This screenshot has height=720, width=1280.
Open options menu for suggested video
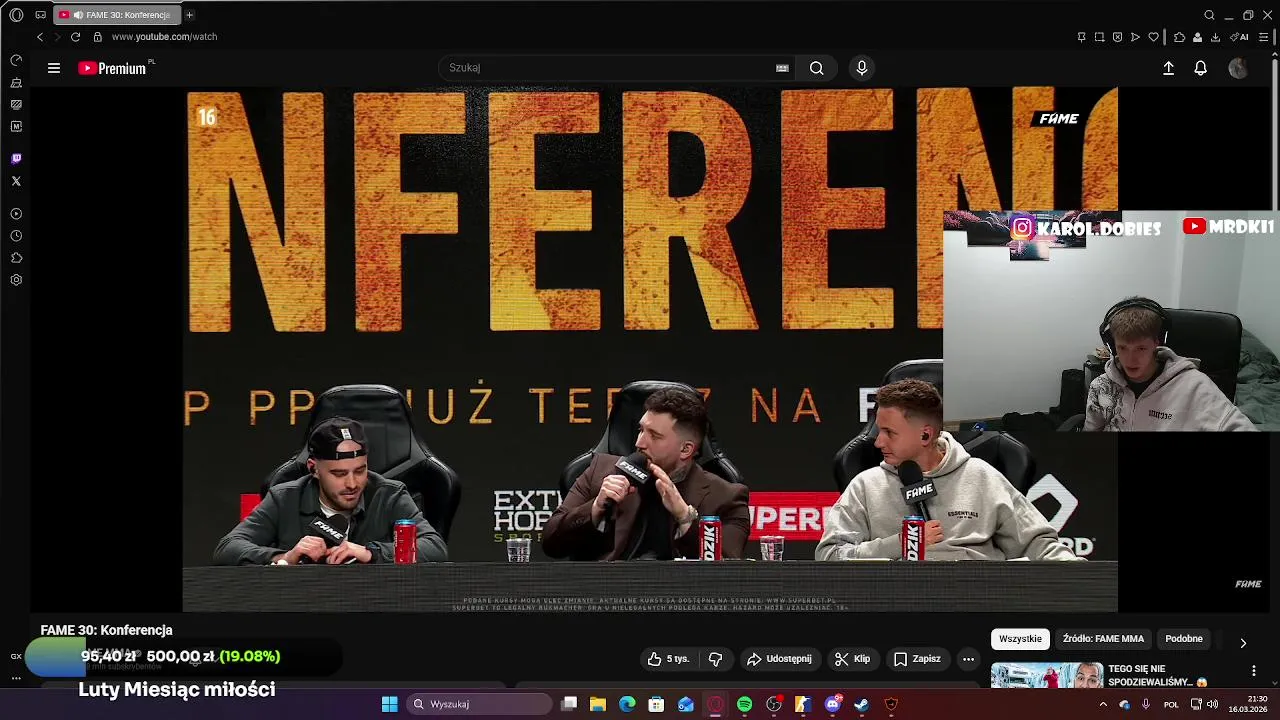pos(1254,671)
